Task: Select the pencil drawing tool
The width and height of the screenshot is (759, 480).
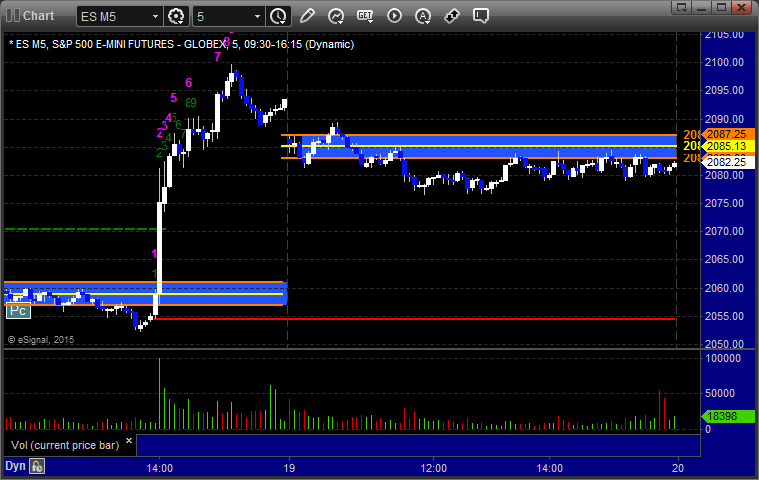Action: [307, 16]
